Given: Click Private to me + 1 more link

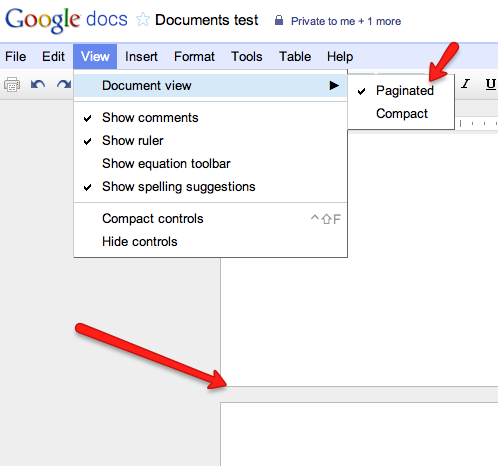Looking at the screenshot, I should [346, 21].
